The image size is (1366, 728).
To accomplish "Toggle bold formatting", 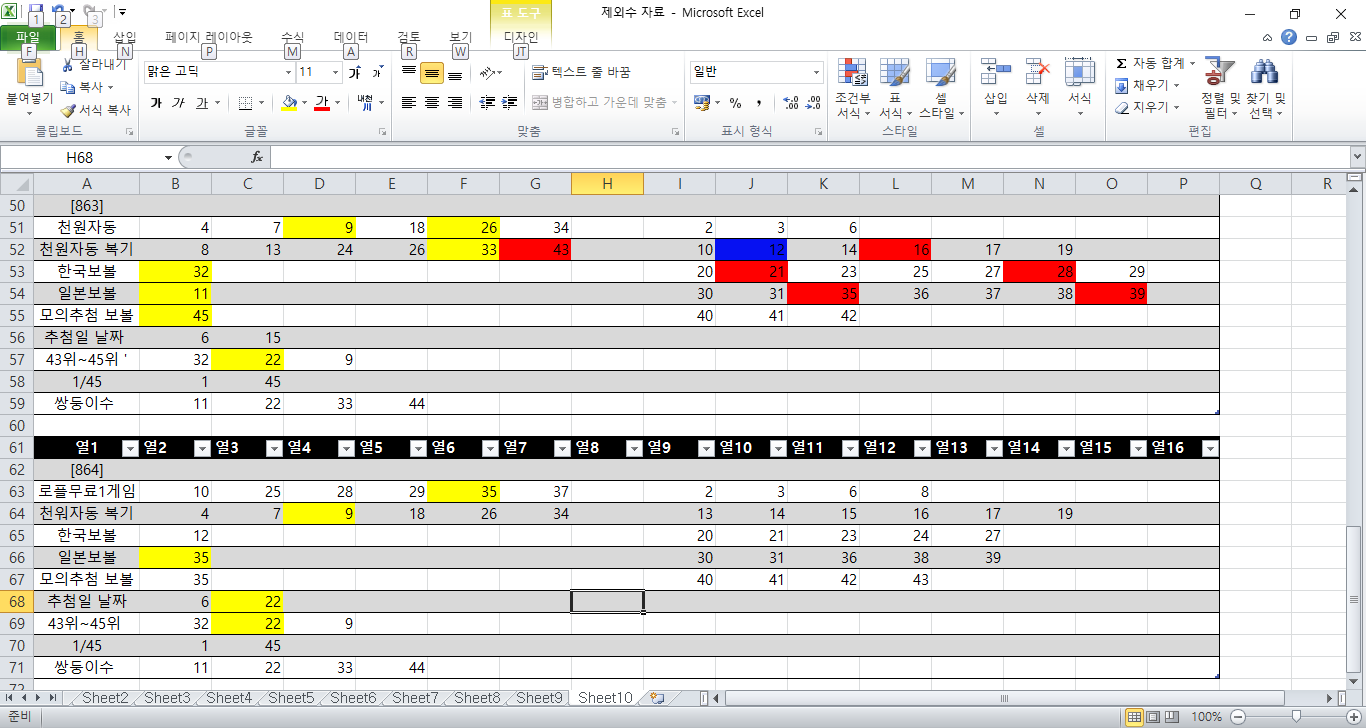I will pos(156,103).
